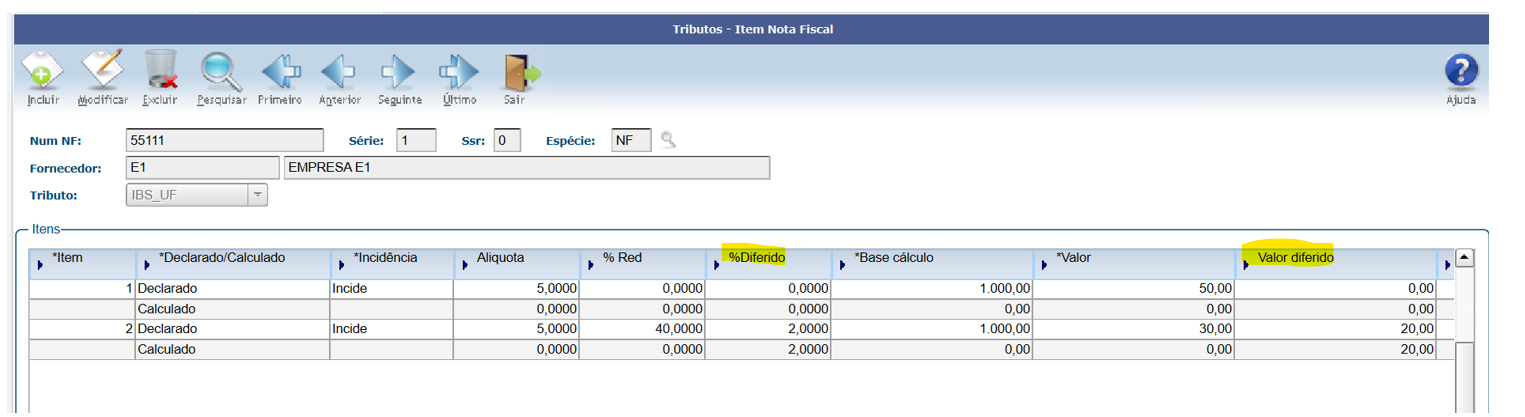Sort by %Diferido column header
Screen dimensions: 1525x417
(768, 264)
